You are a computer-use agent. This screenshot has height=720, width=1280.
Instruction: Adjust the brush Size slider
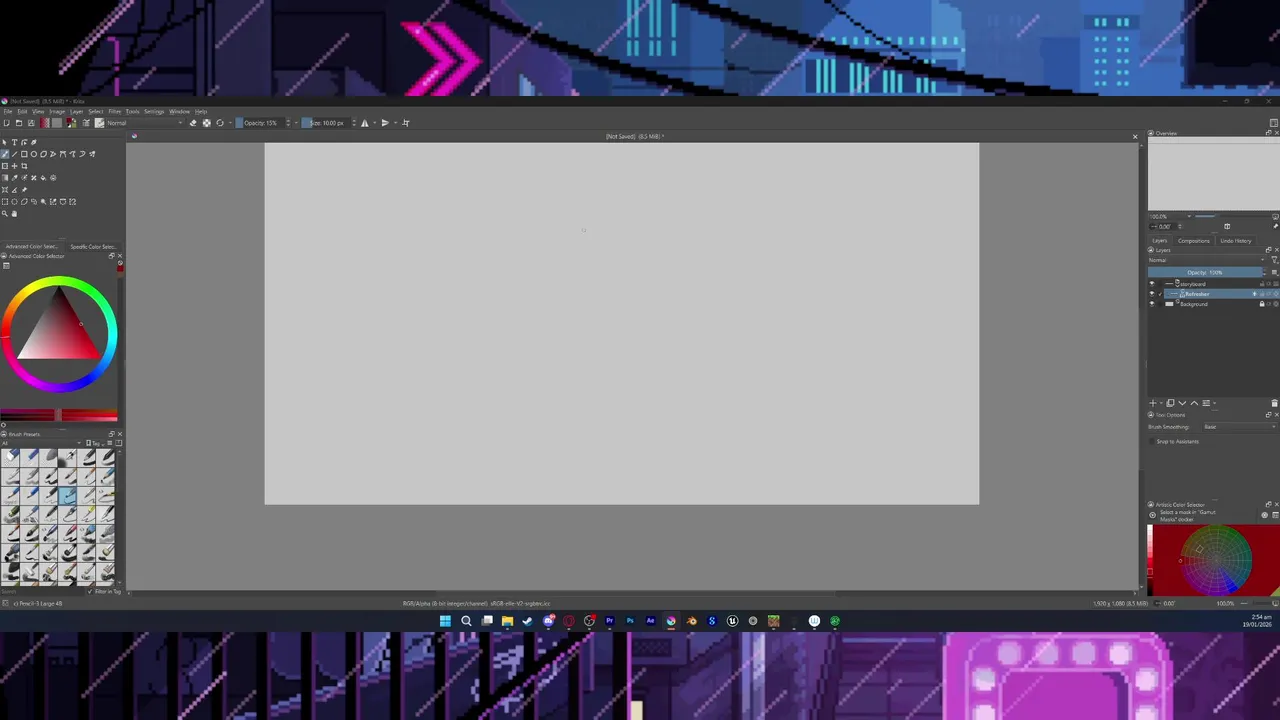click(x=327, y=123)
